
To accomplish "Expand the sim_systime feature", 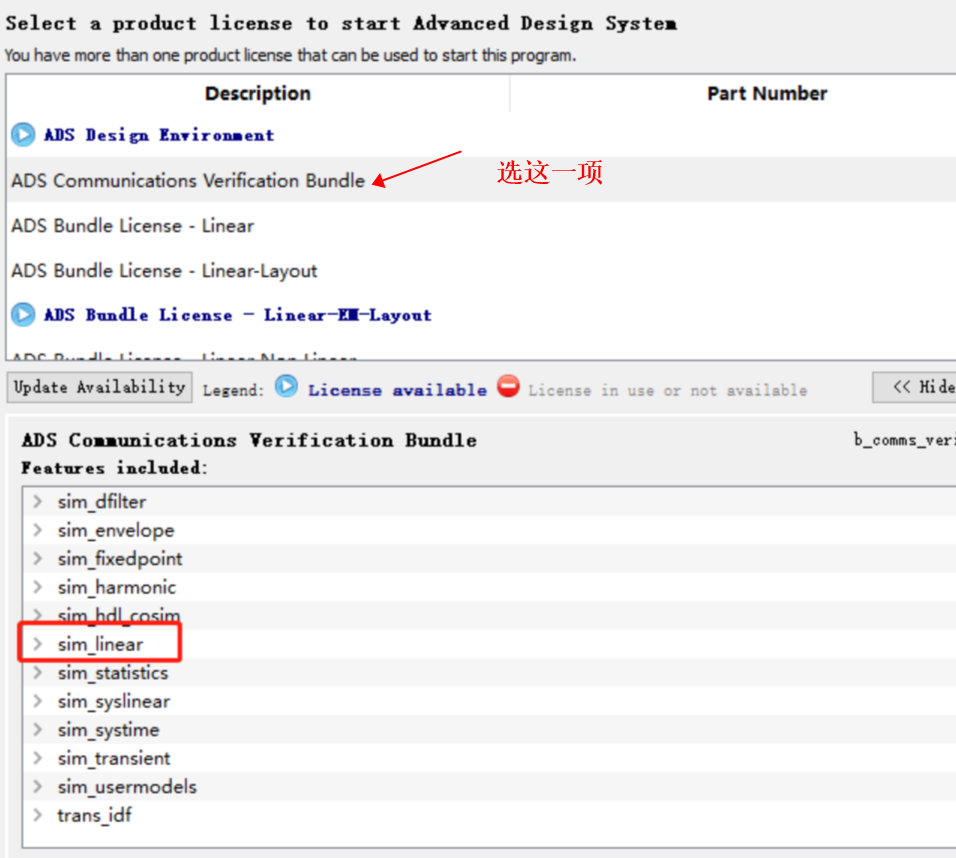I will click(38, 729).
